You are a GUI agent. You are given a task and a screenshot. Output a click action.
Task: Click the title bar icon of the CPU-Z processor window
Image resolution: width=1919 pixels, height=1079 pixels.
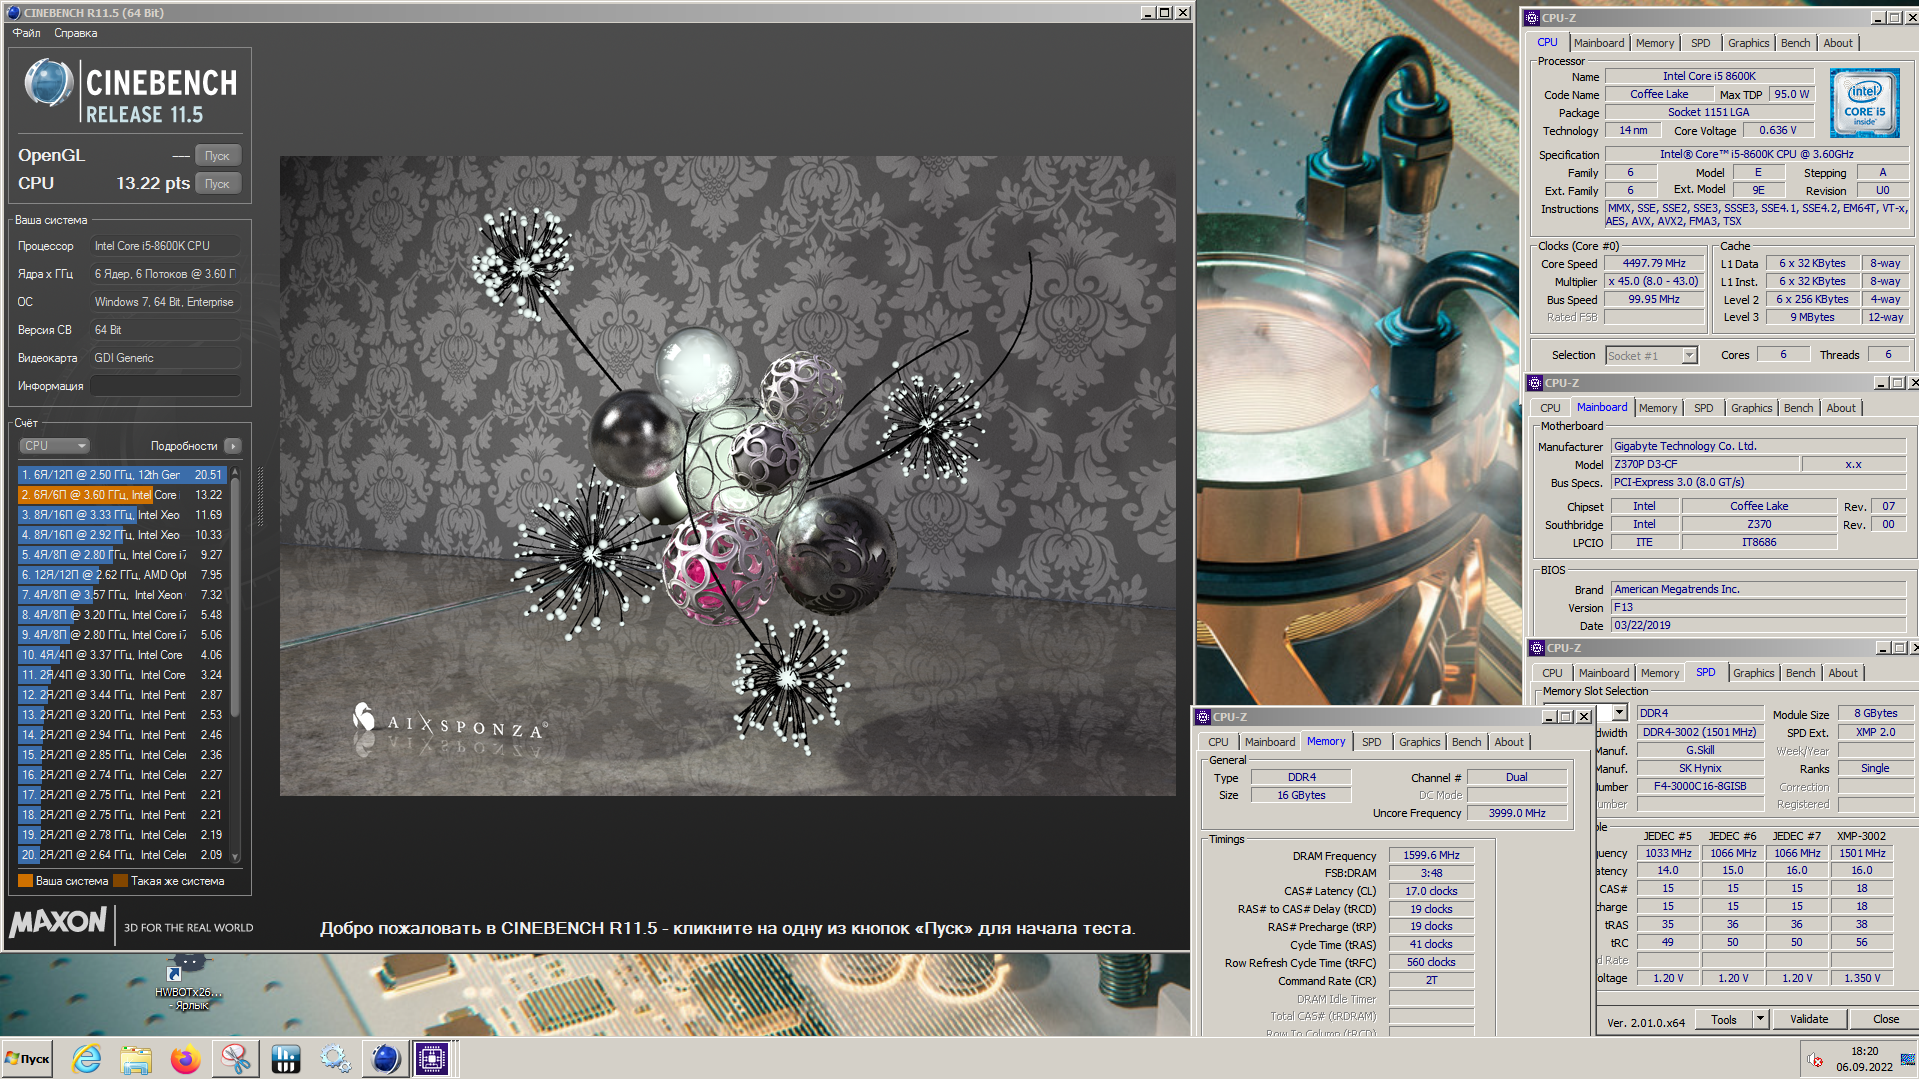[x=1532, y=18]
